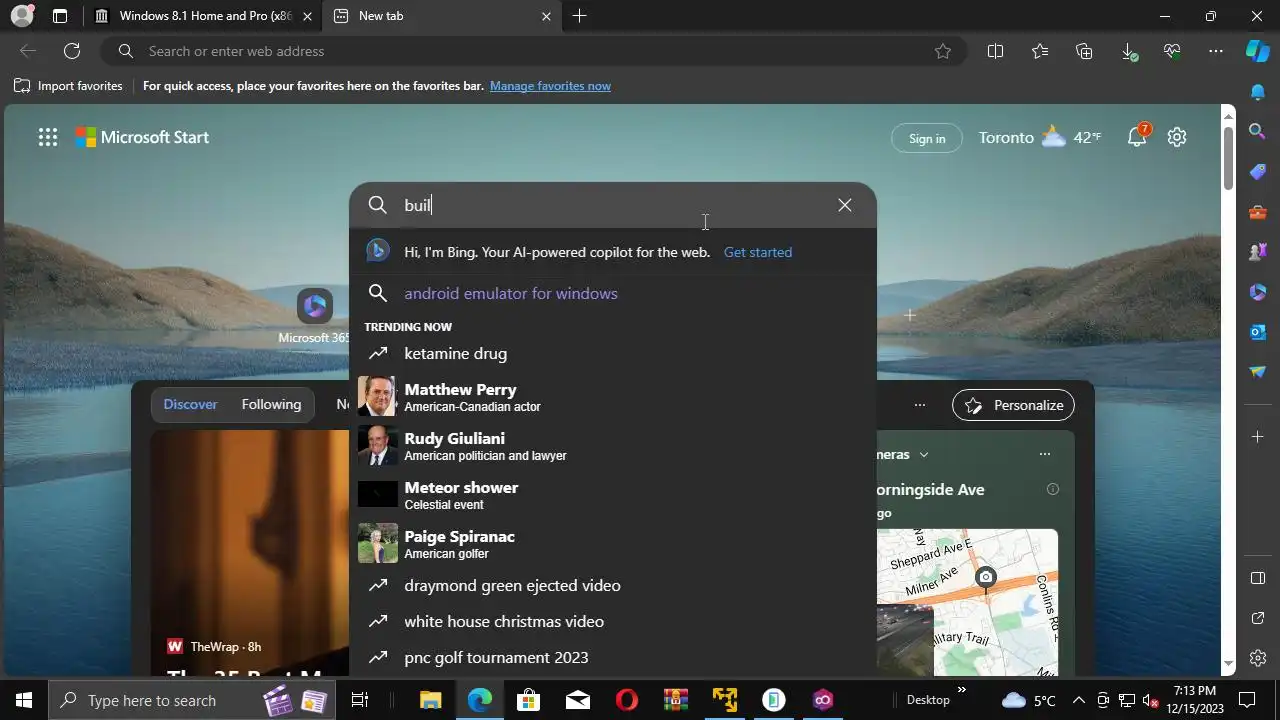This screenshot has width=1280, height=720.
Task: Open Manage favorites now link
Action: coord(550,86)
